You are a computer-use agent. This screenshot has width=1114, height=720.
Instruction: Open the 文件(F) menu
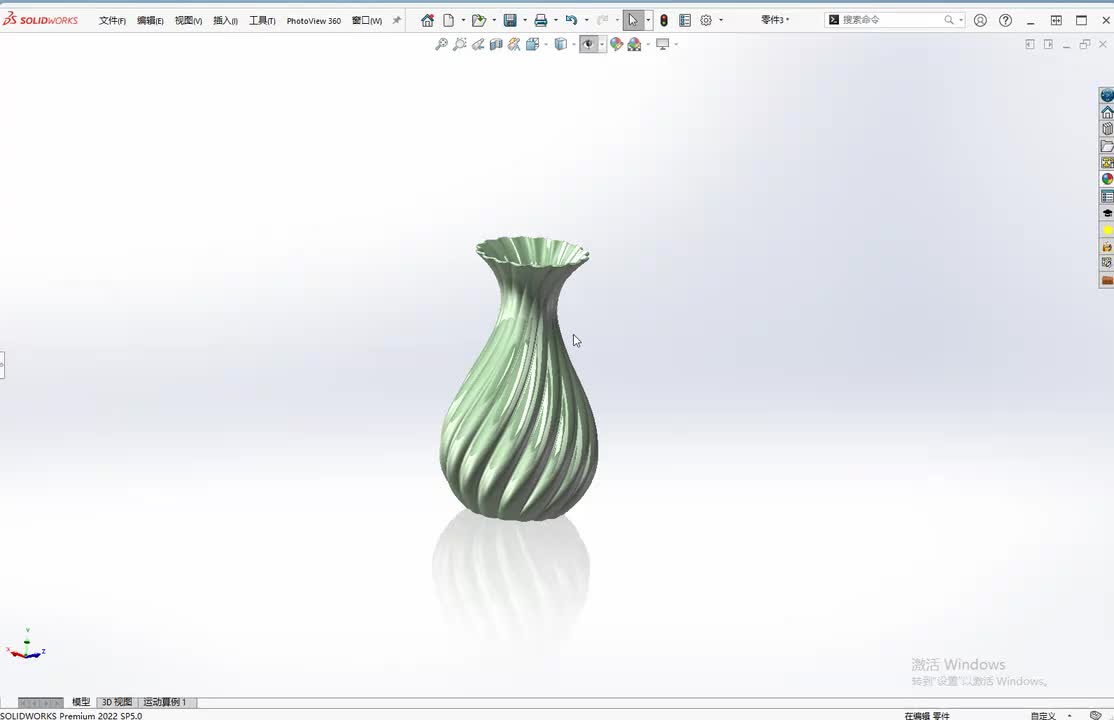(112, 21)
